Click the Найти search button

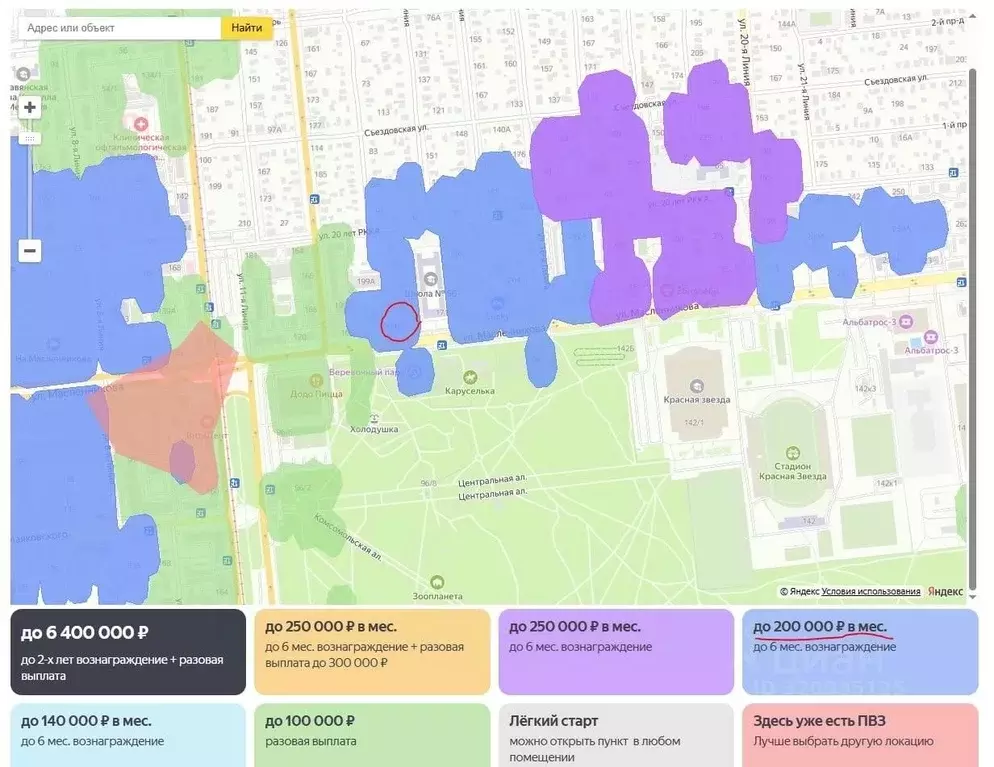pyautogui.click(x=247, y=28)
